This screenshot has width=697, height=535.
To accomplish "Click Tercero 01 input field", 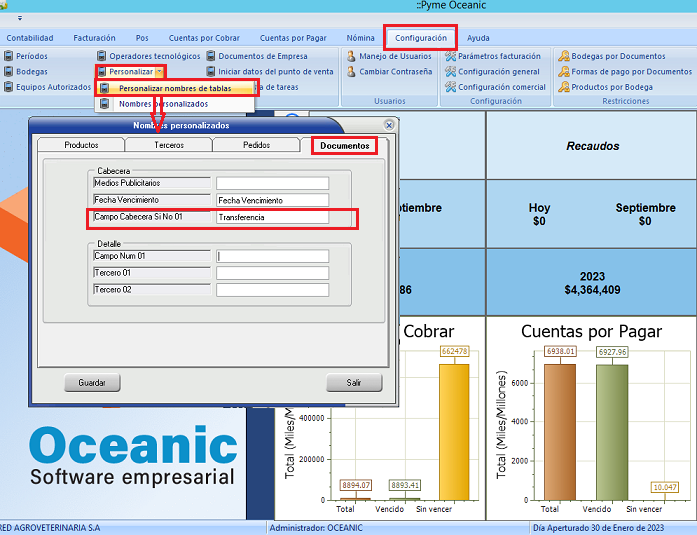I will [272, 273].
